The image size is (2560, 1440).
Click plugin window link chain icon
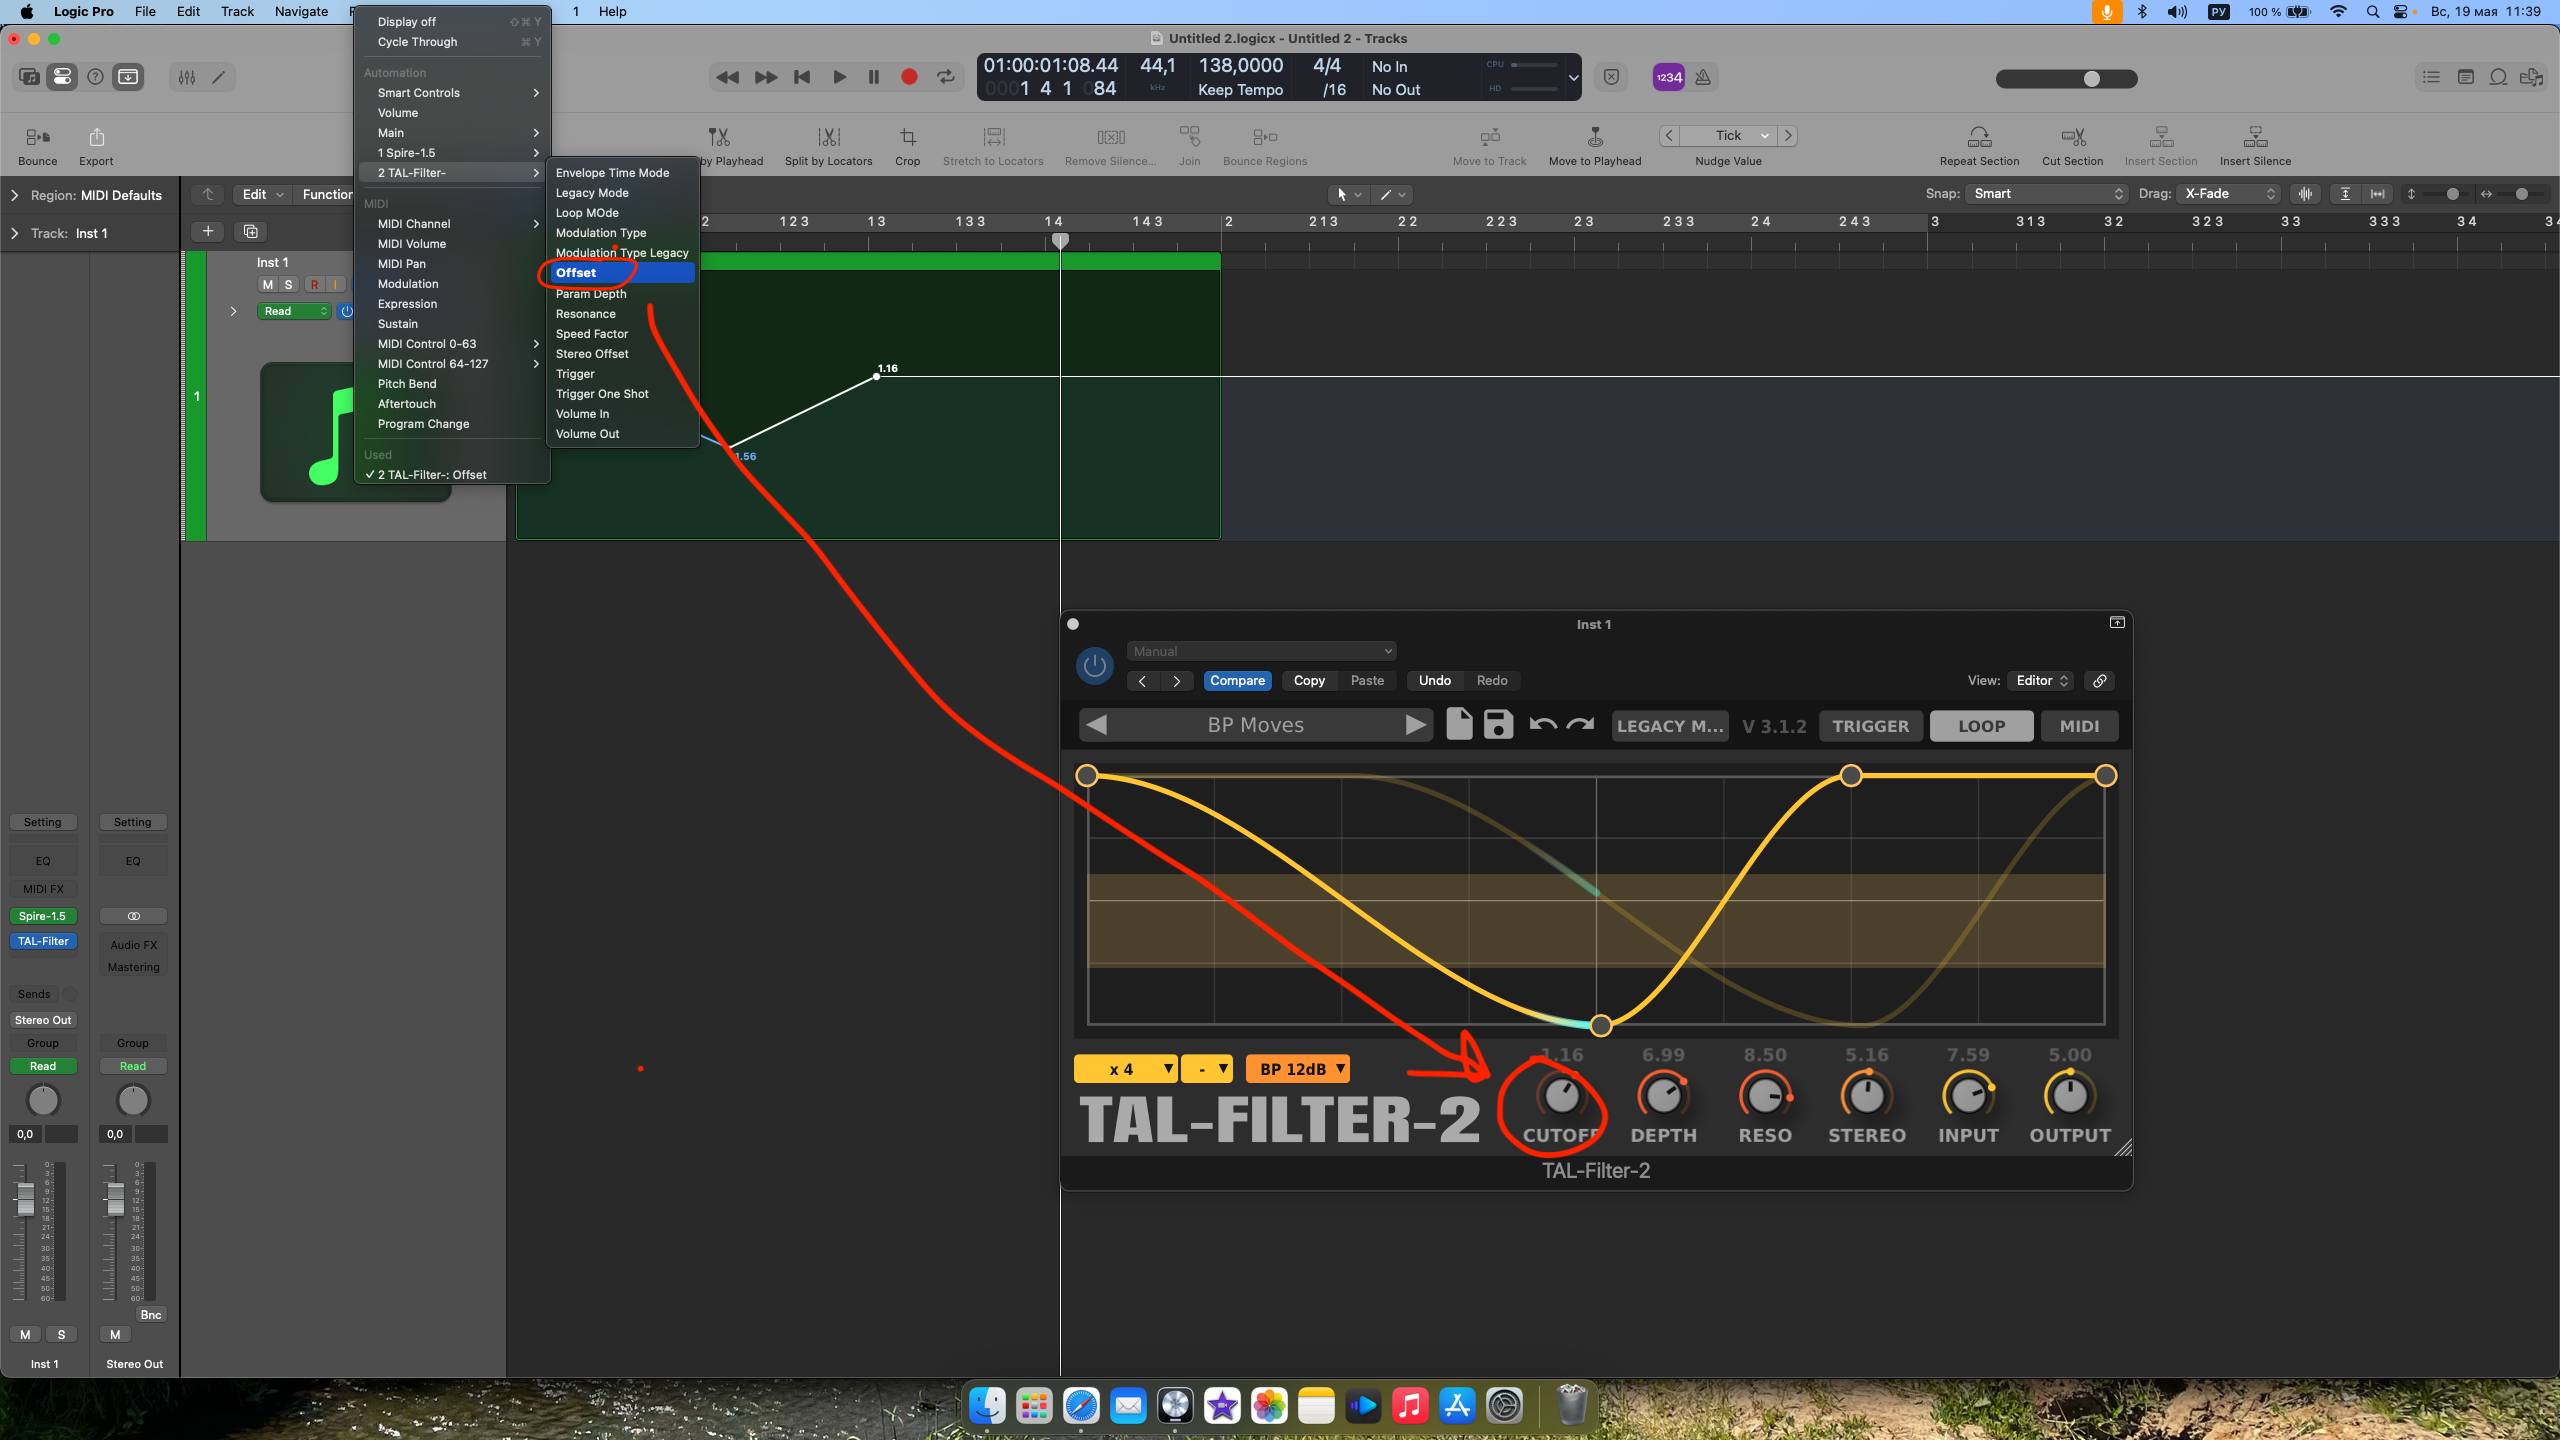[2099, 680]
